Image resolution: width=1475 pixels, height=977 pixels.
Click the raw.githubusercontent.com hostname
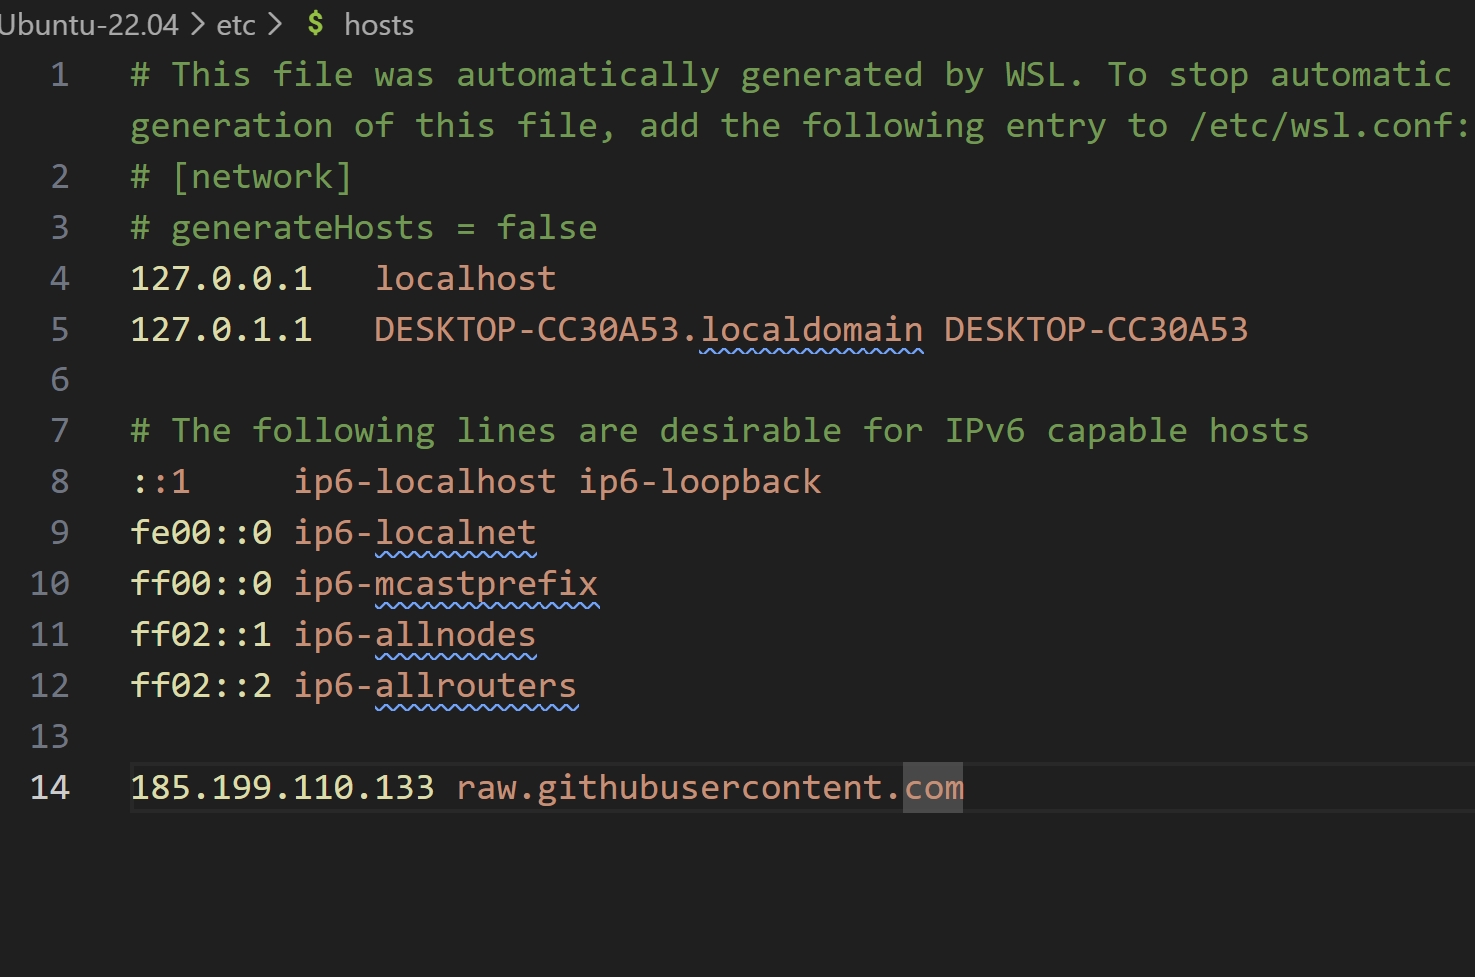(710, 788)
